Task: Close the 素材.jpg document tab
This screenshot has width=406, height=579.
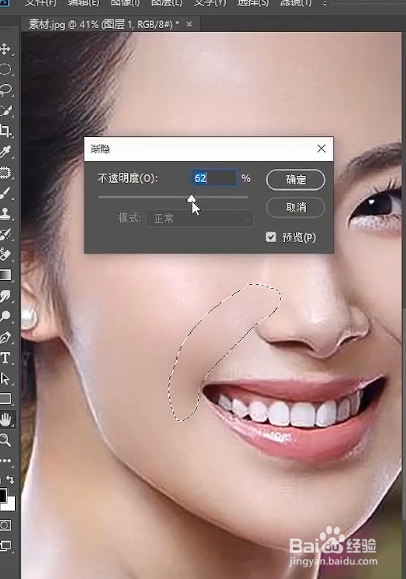Action: pyautogui.click(x=189, y=24)
